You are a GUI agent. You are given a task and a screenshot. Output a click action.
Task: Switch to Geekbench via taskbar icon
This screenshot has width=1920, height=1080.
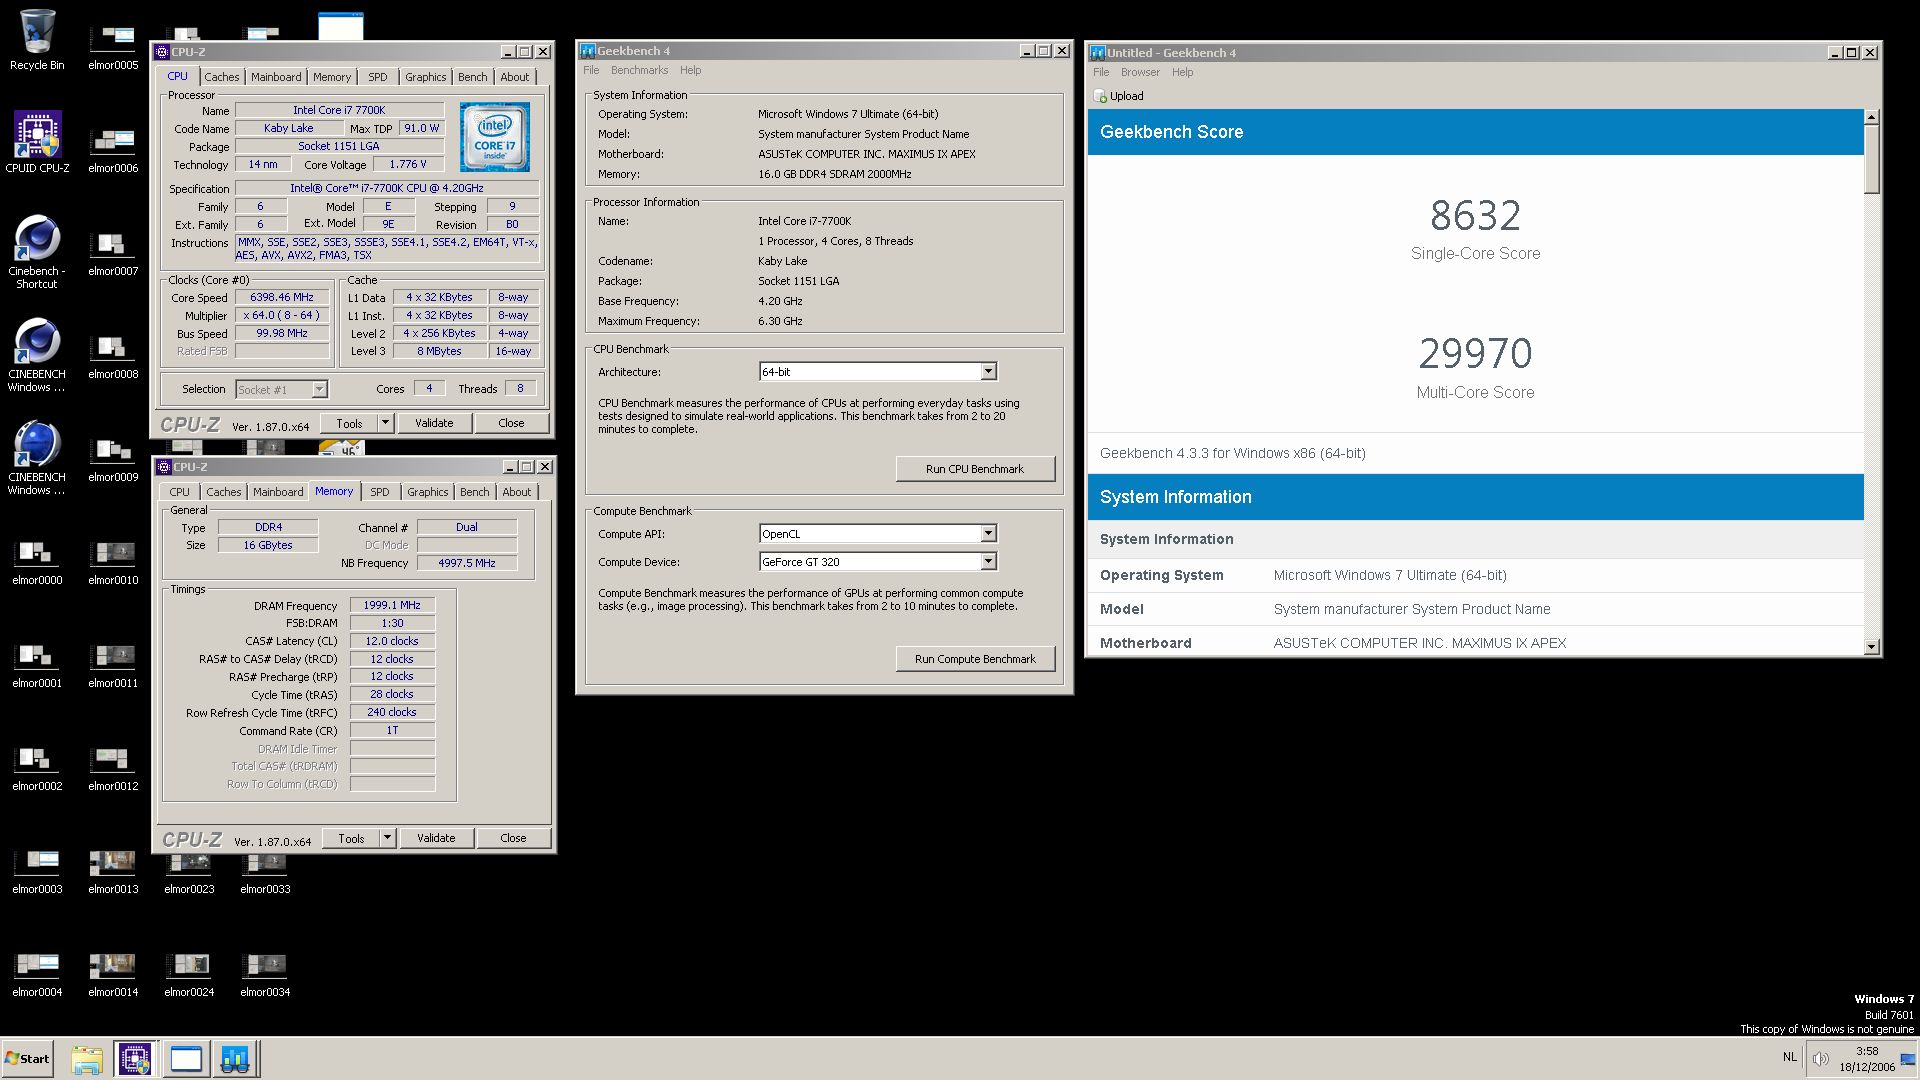point(235,1059)
